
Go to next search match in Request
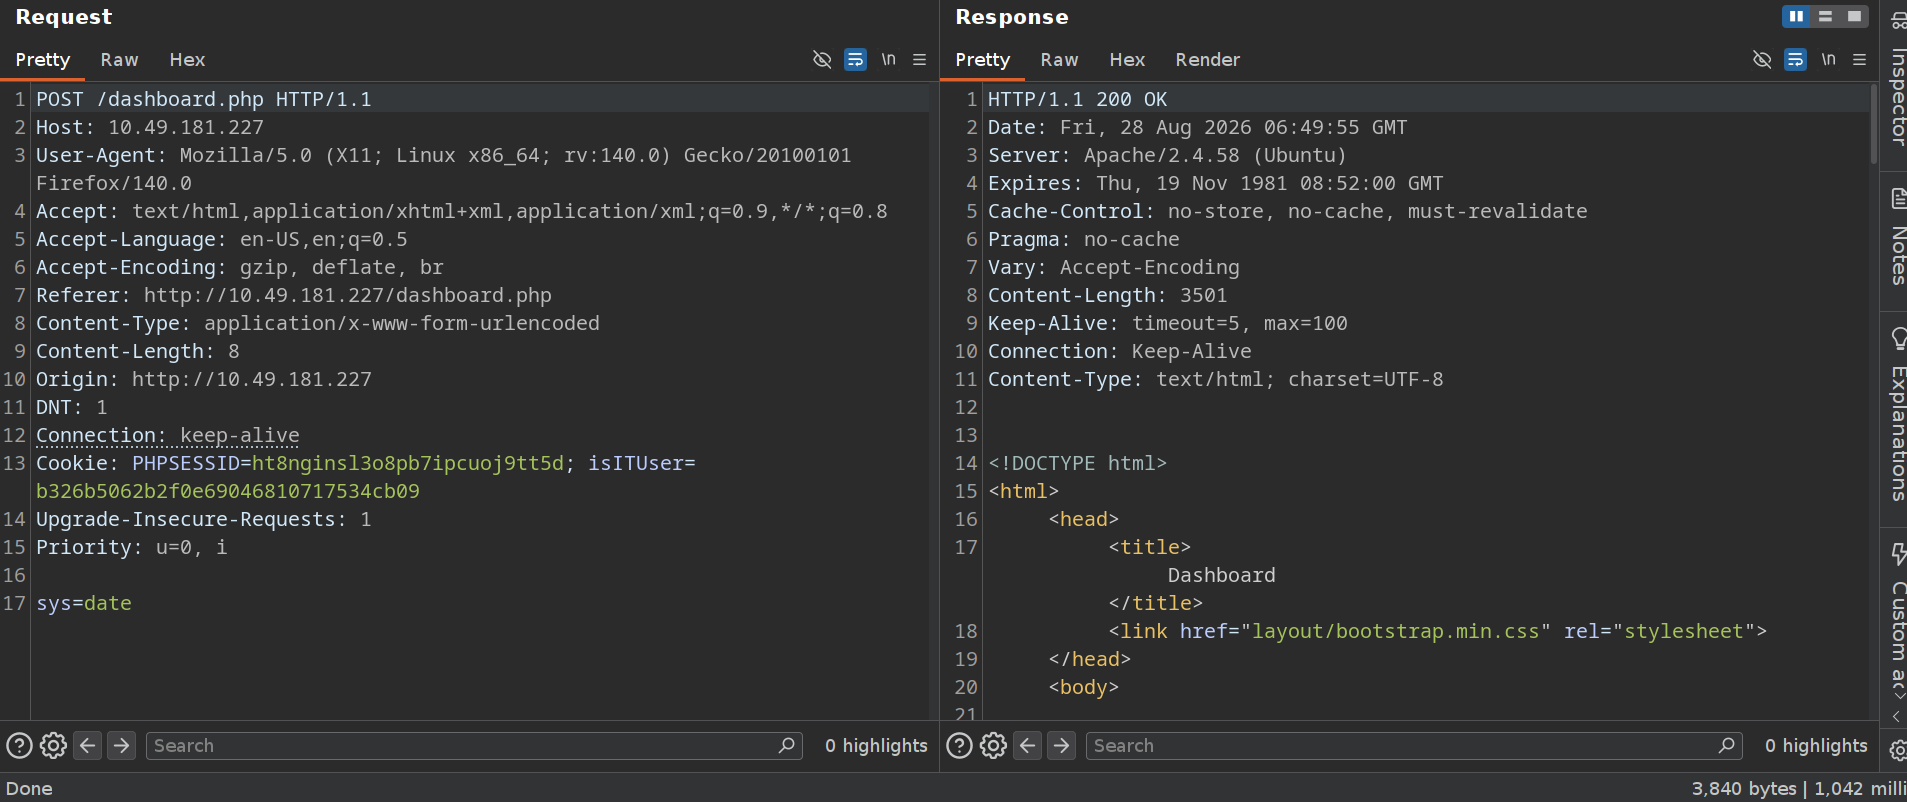(122, 746)
